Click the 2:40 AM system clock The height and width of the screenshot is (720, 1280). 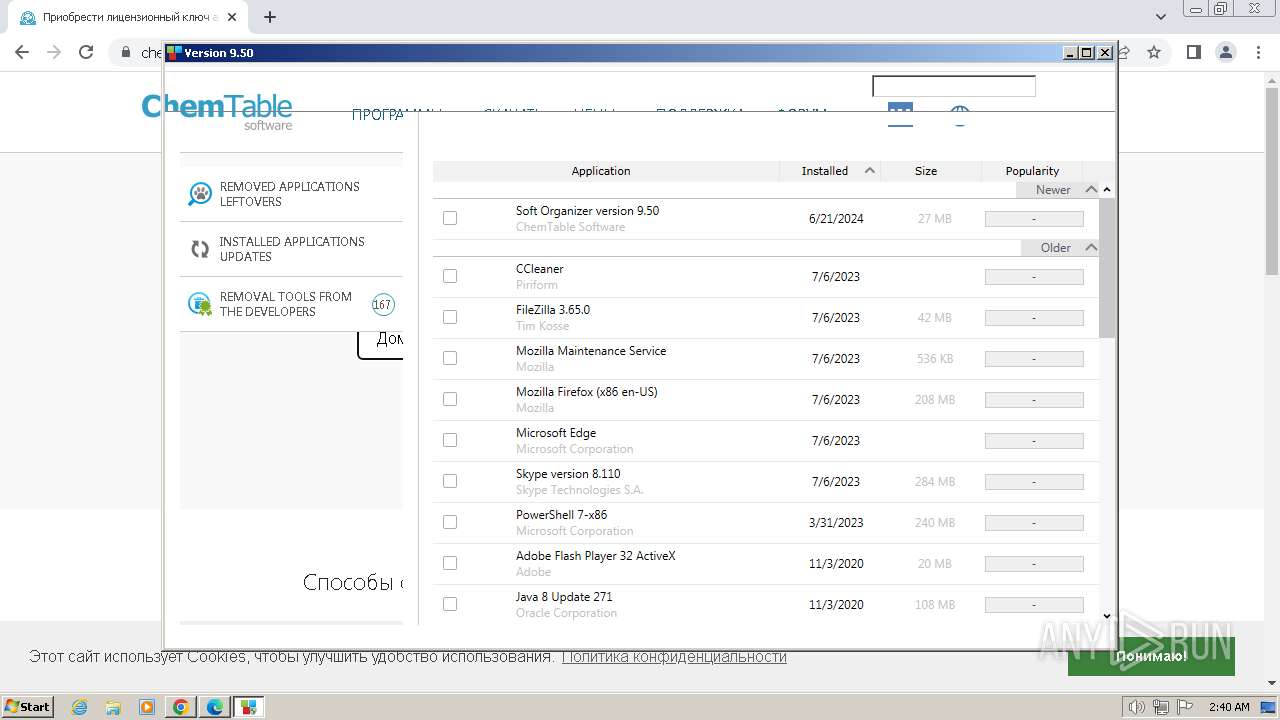click(x=1229, y=707)
